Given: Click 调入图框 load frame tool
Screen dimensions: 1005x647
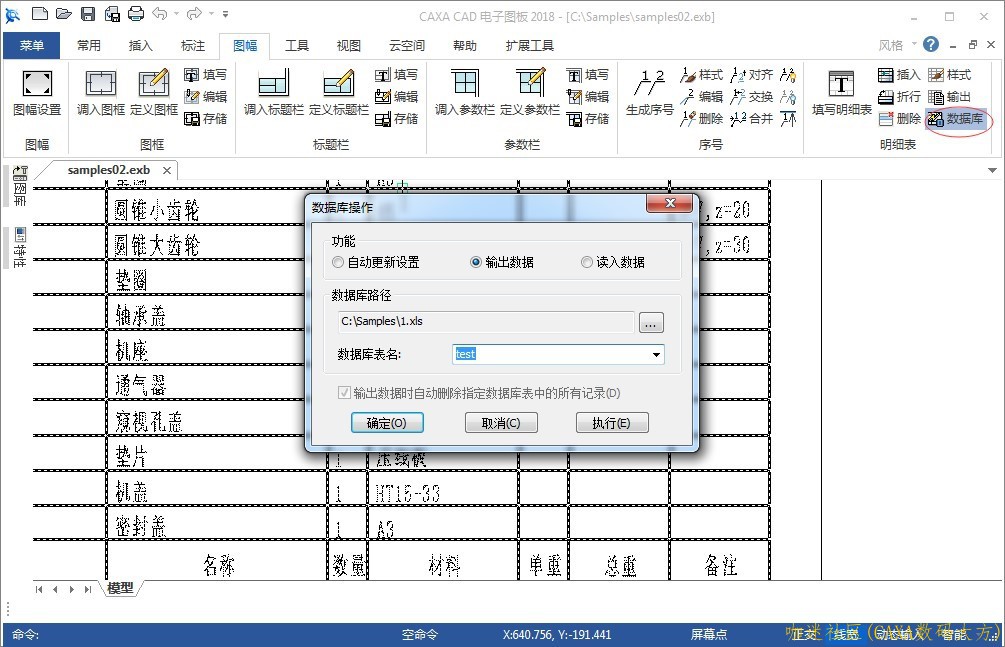Looking at the screenshot, I should (101, 94).
